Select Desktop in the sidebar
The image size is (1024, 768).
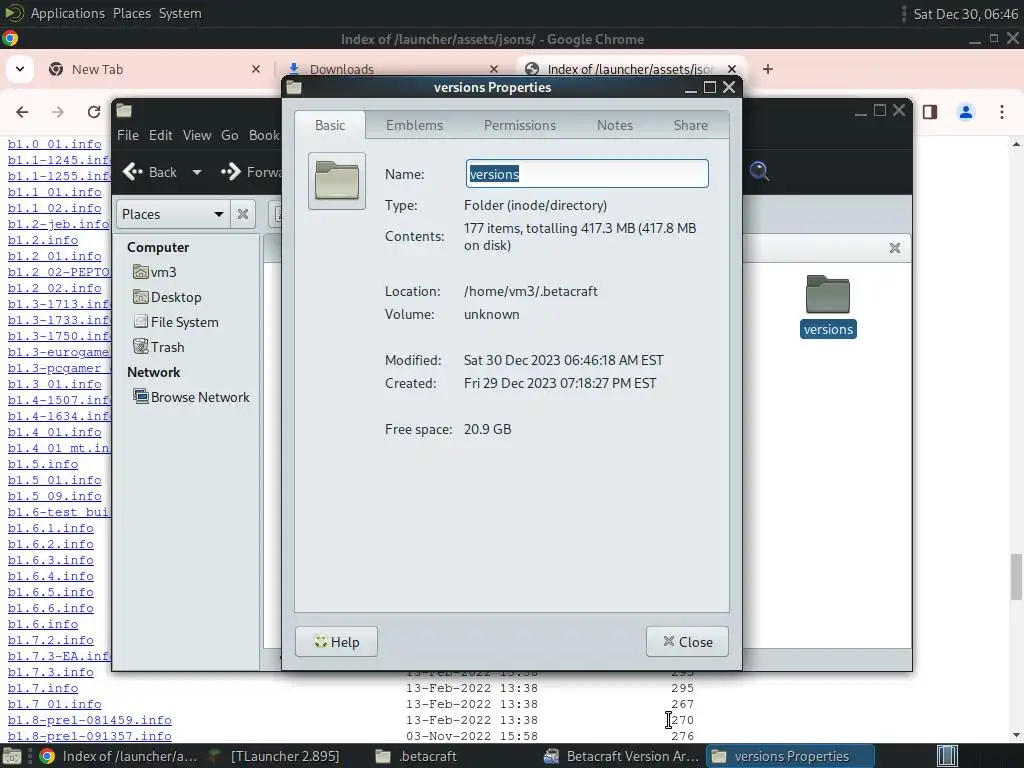click(x=167, y=297)
